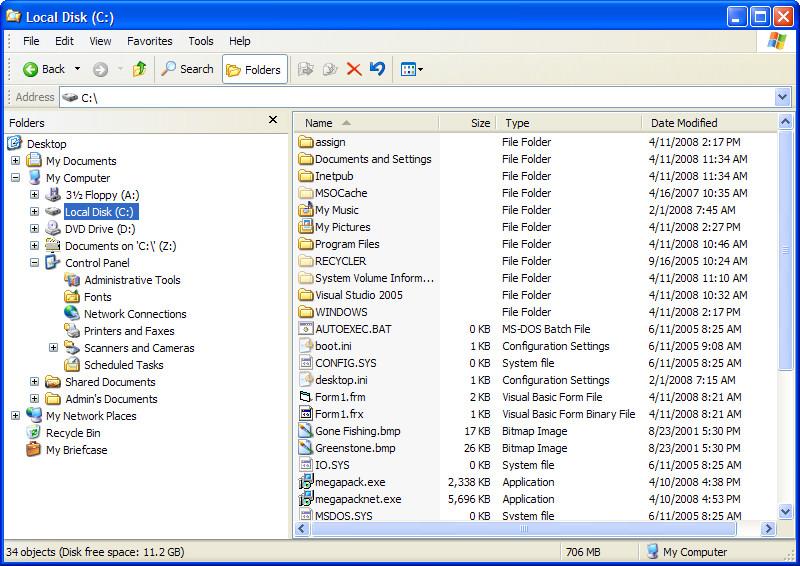Open the Help menu
The width and height of the screenshot is (800, 566).
coord(239,41)
